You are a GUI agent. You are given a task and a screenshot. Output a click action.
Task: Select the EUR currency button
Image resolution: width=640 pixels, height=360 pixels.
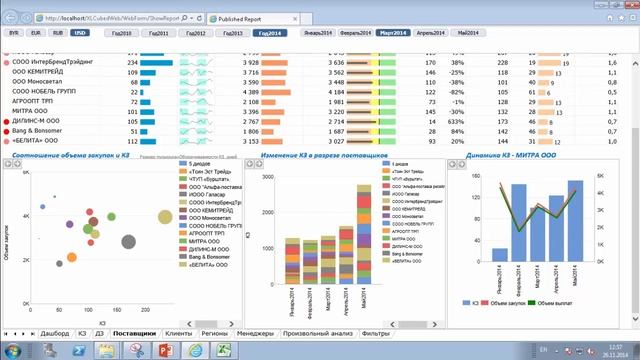coord(36,33)
